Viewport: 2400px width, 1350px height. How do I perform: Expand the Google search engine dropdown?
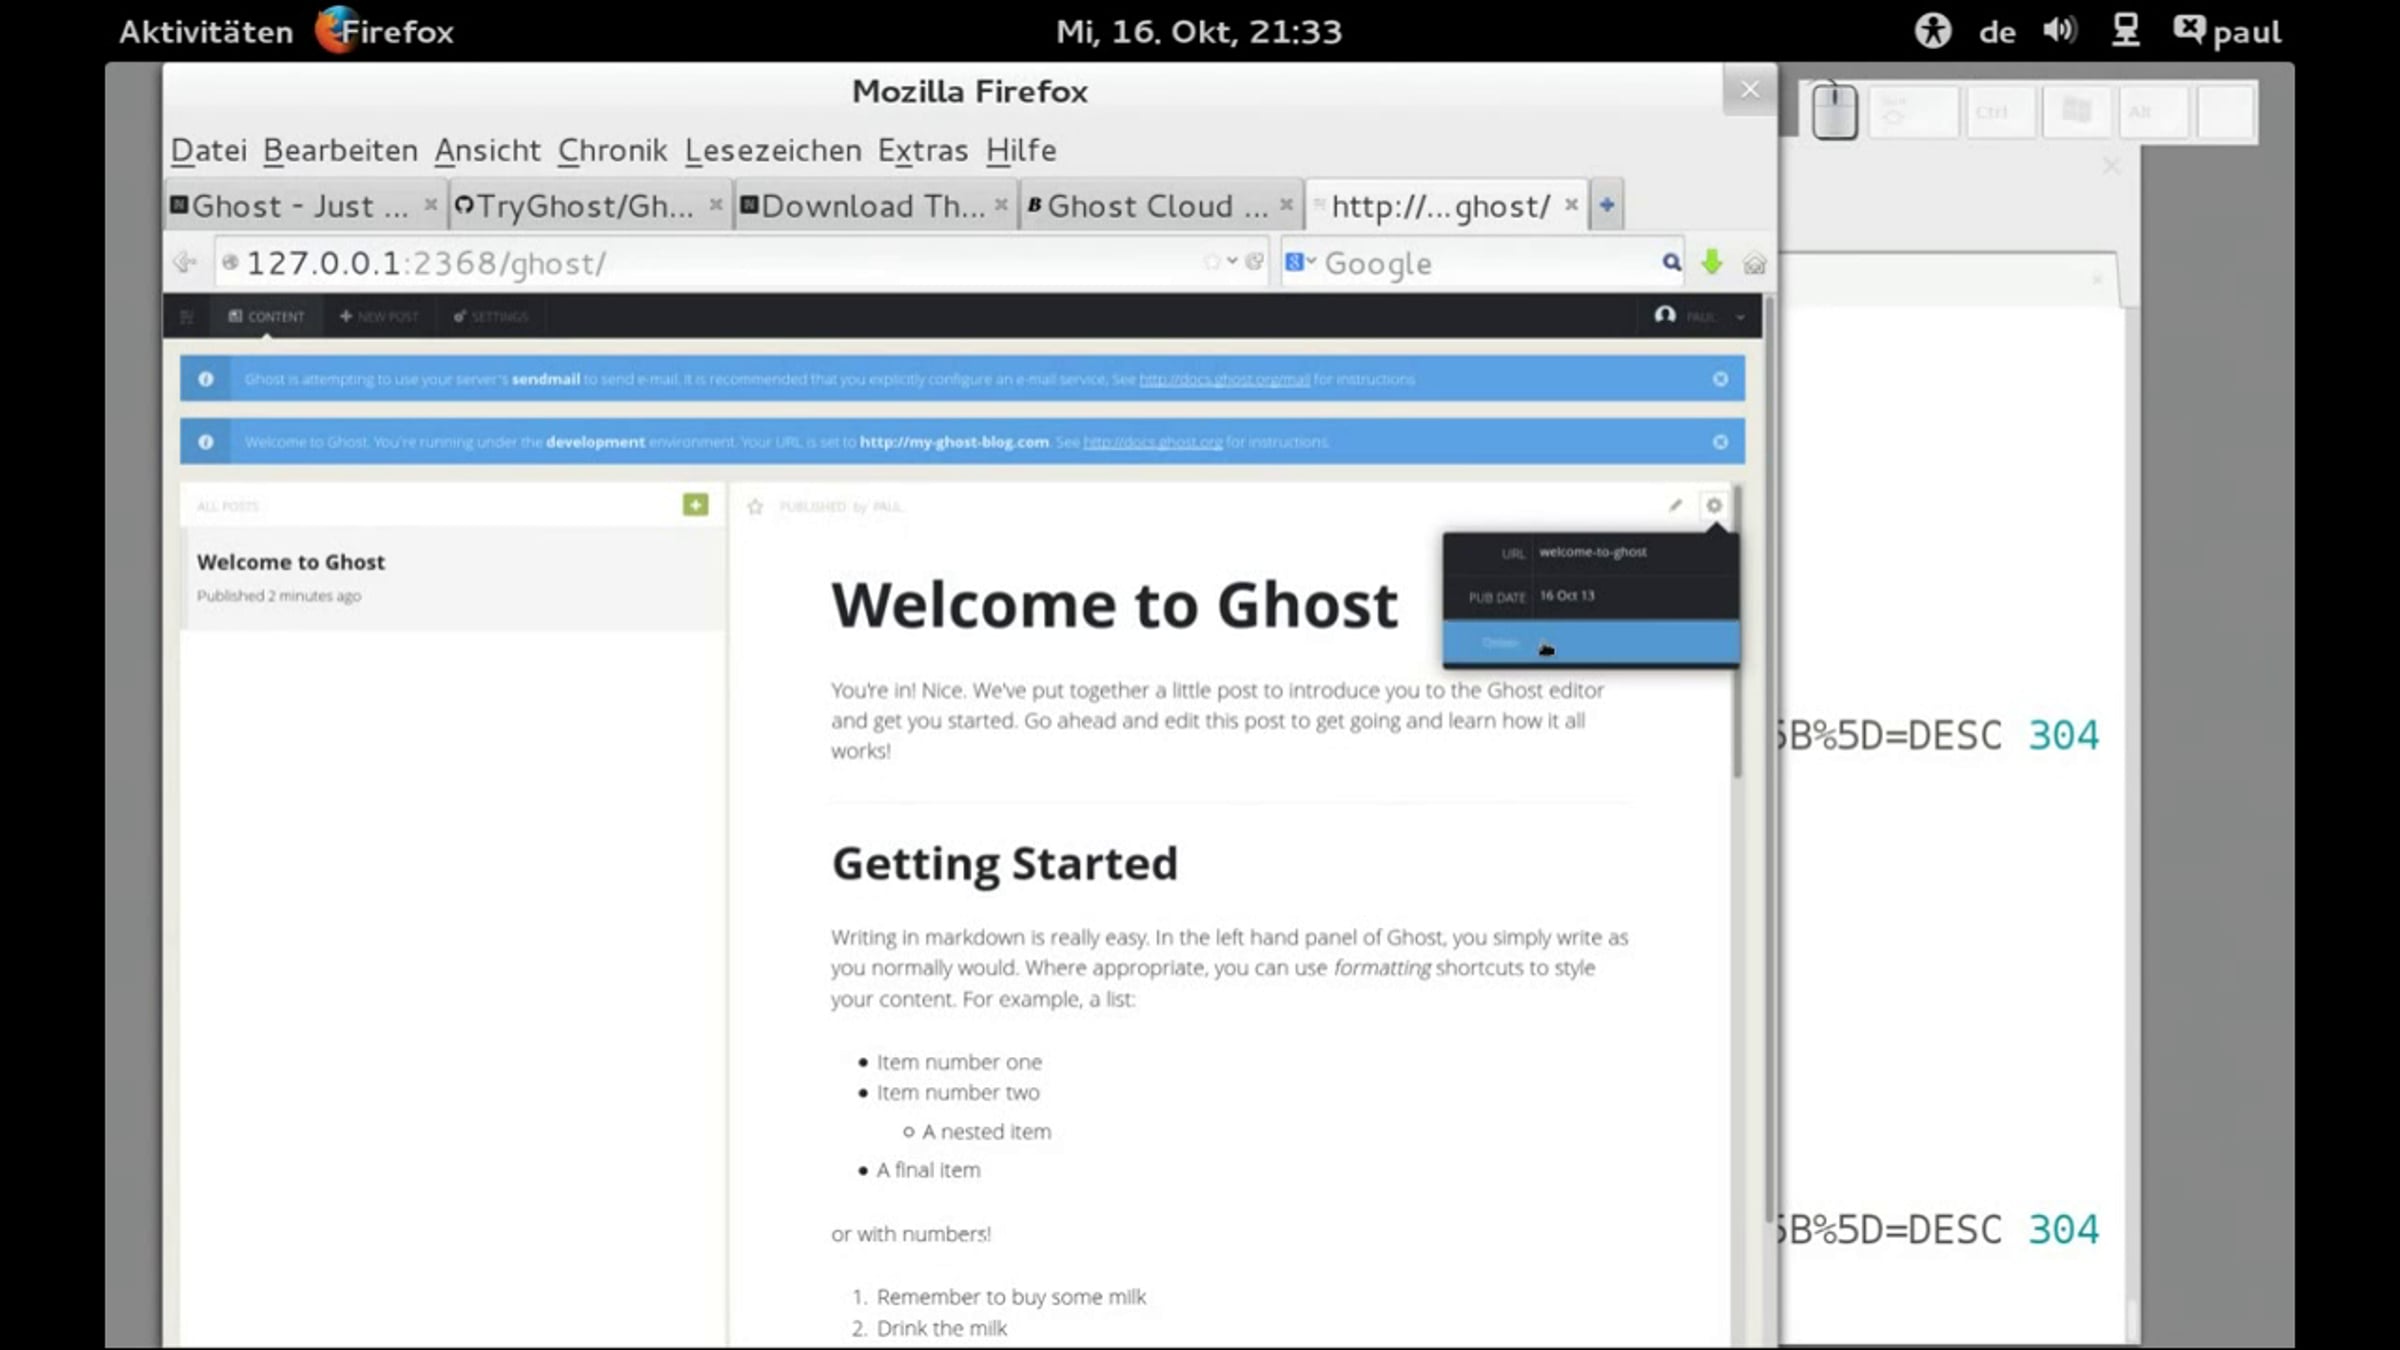point(1301,262)
